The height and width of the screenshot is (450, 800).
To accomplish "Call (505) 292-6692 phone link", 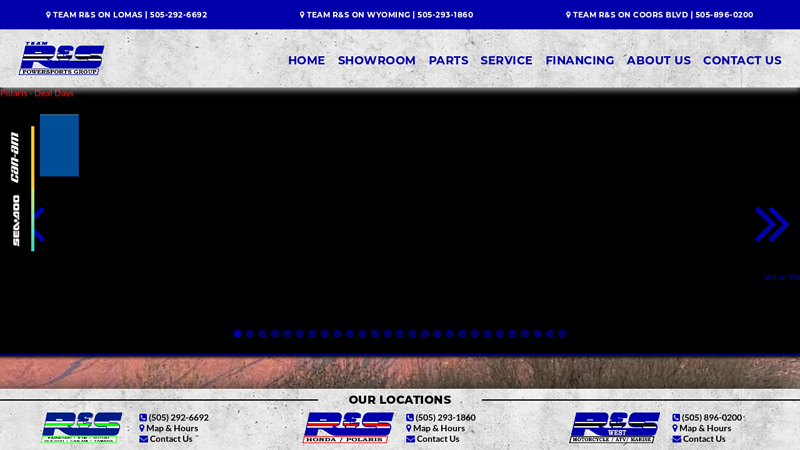I will pyautogui.click(x=179, y=417).
